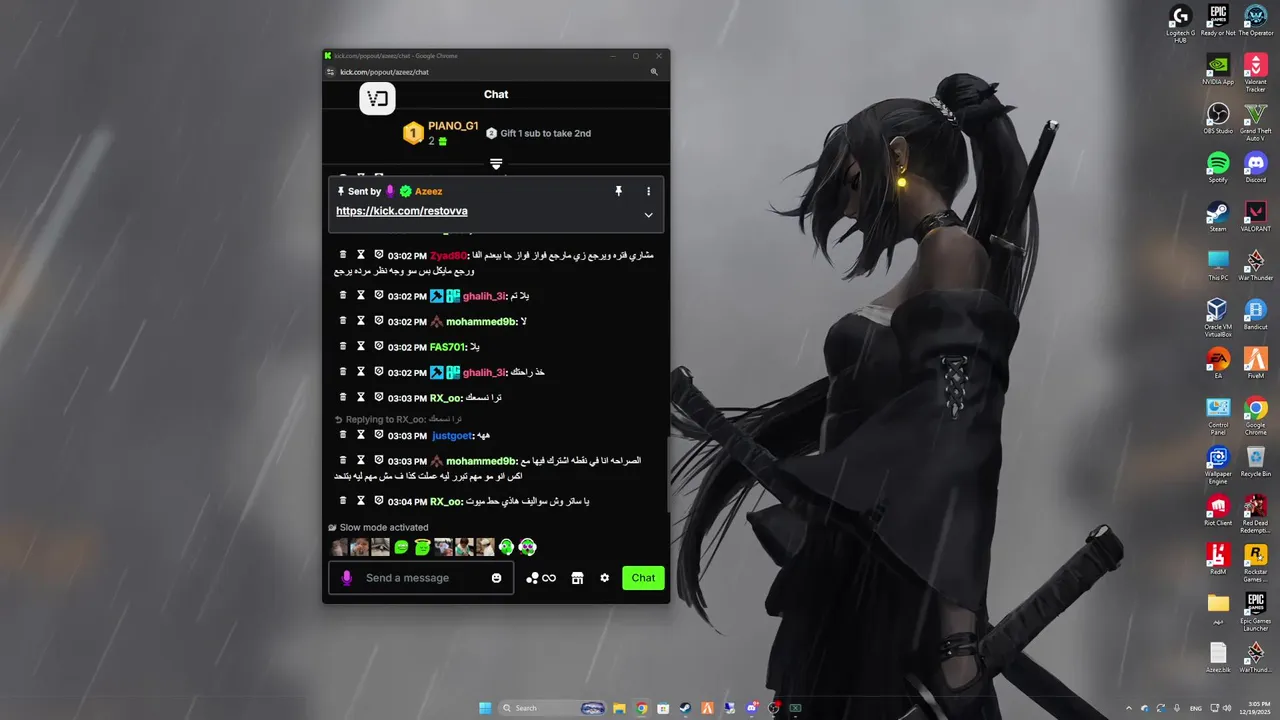Open FiveM desktop shortcut
Viewport: 1280px width, 720px height.
[x=1255, y=363]
